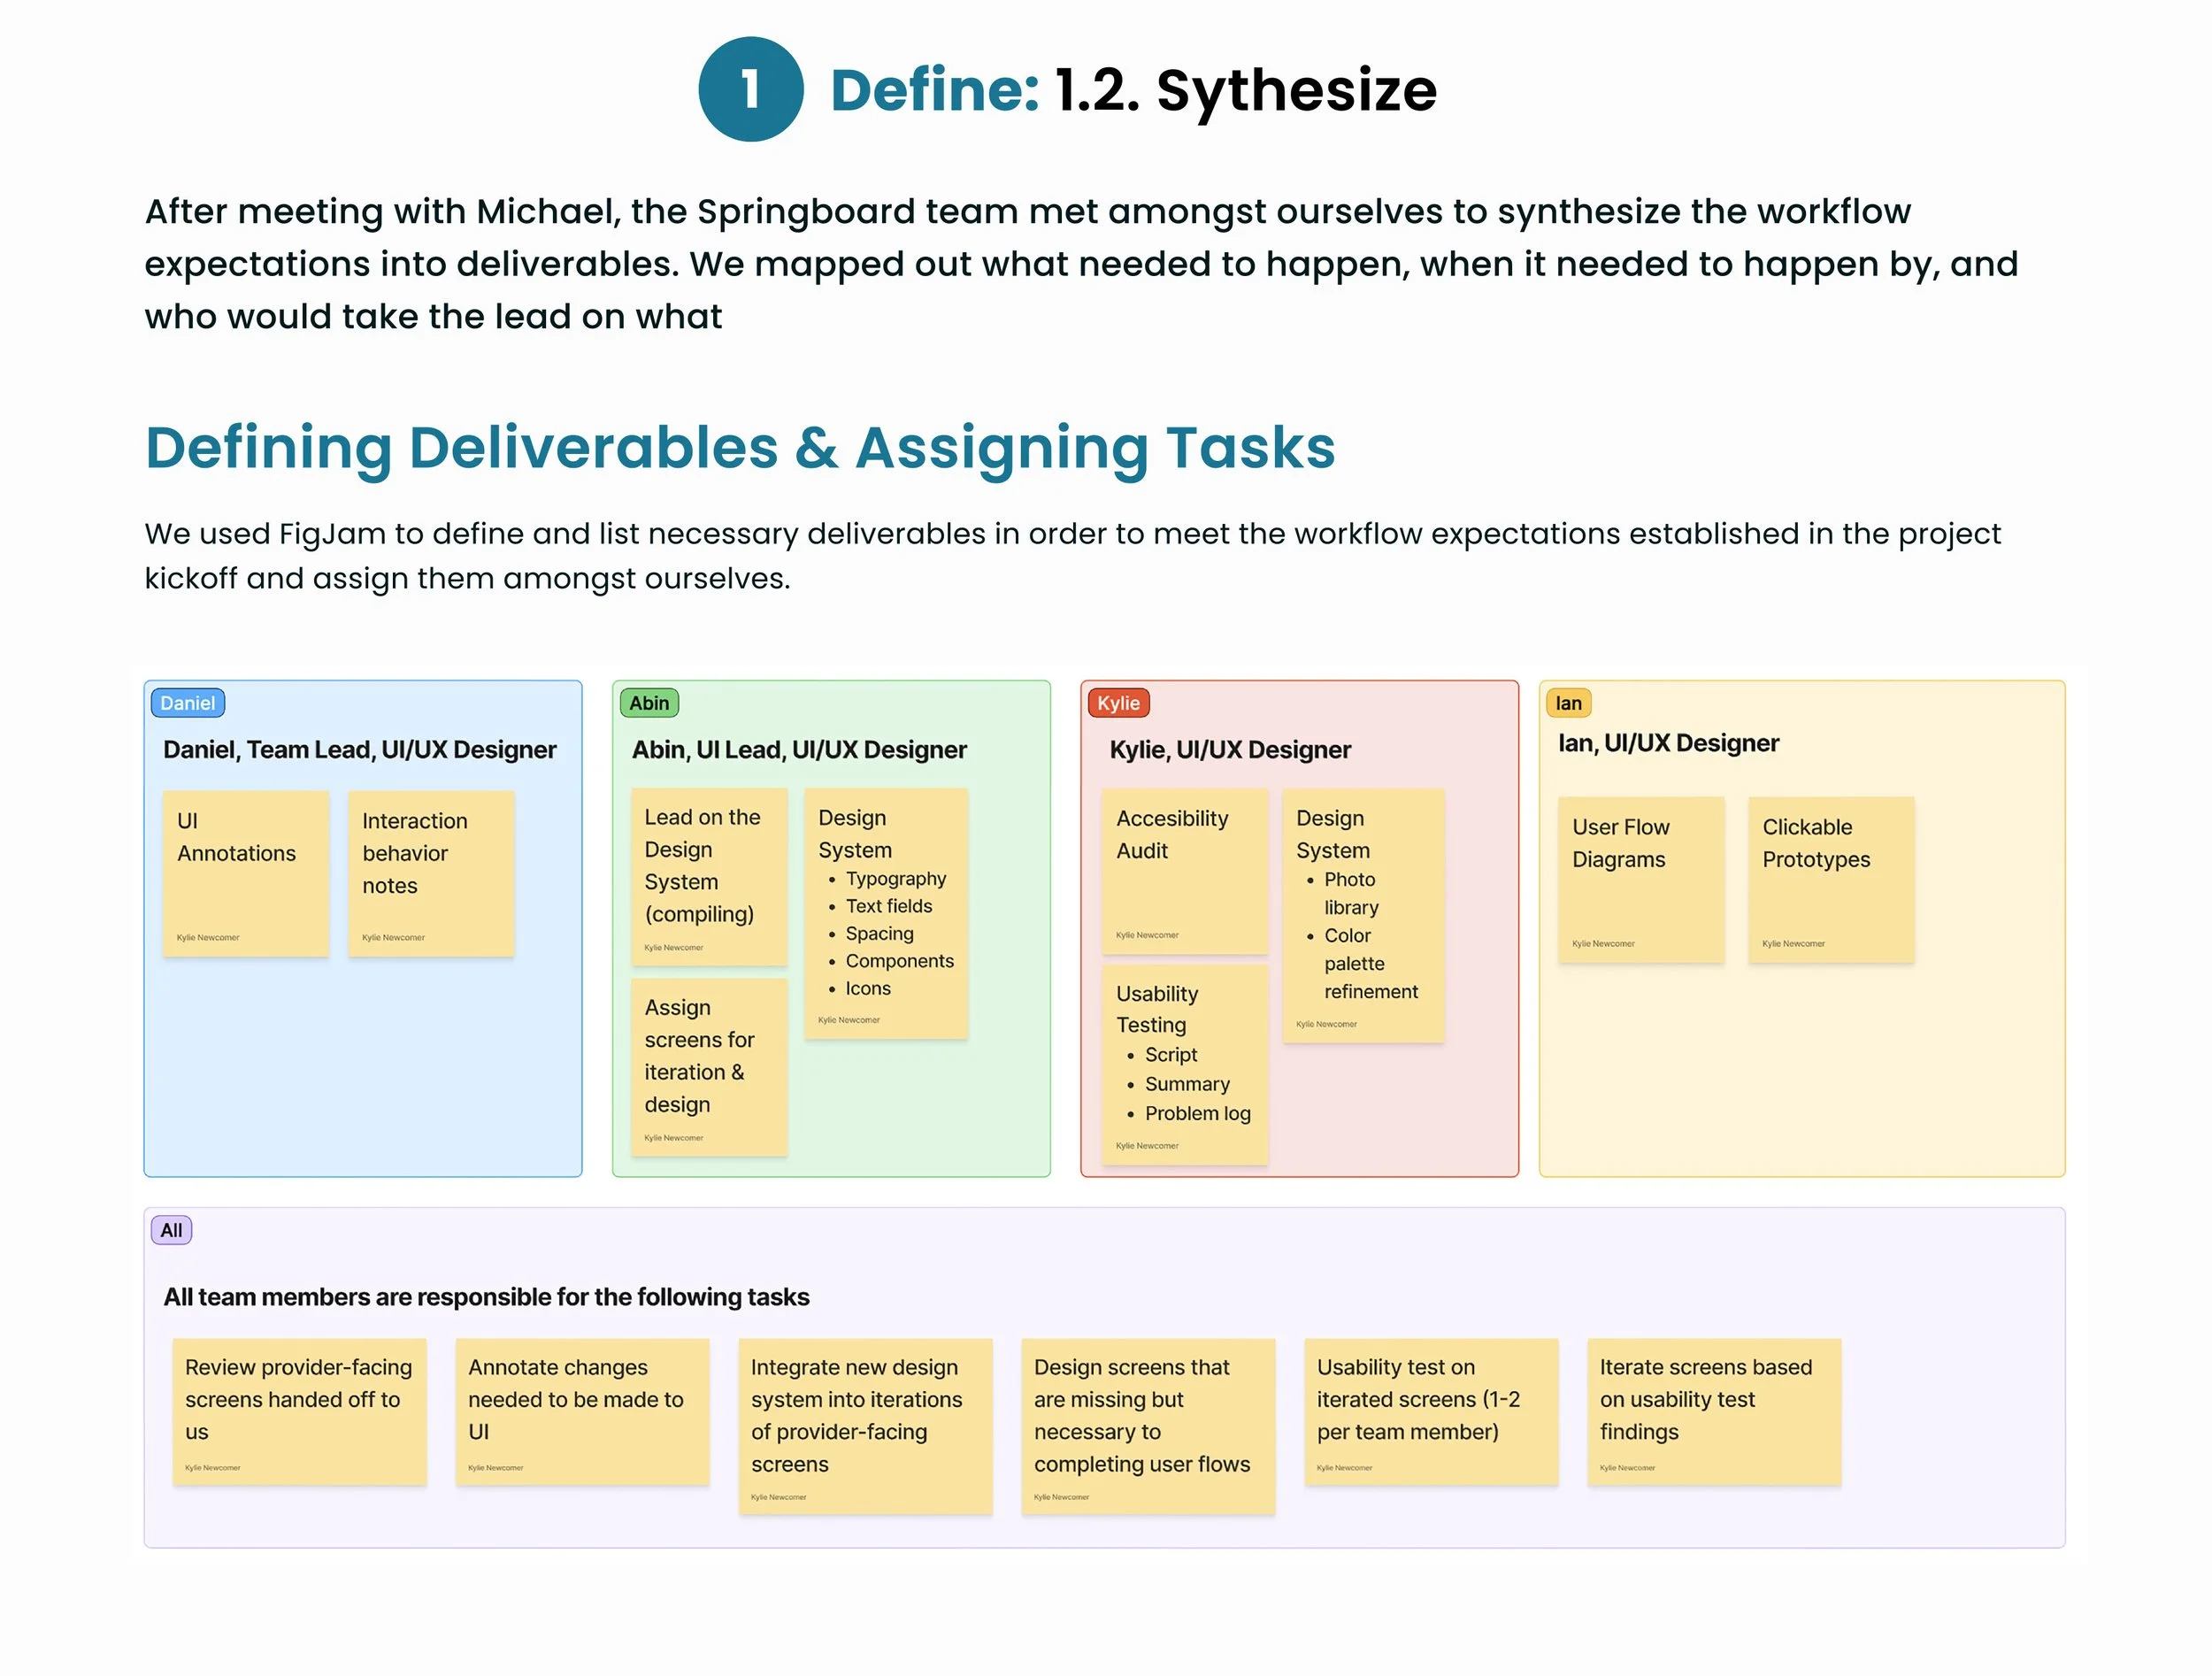Click the Interaction behavior notes sticky
The width and height of the screenshot is (2212, 1676).
coord(431,873)
